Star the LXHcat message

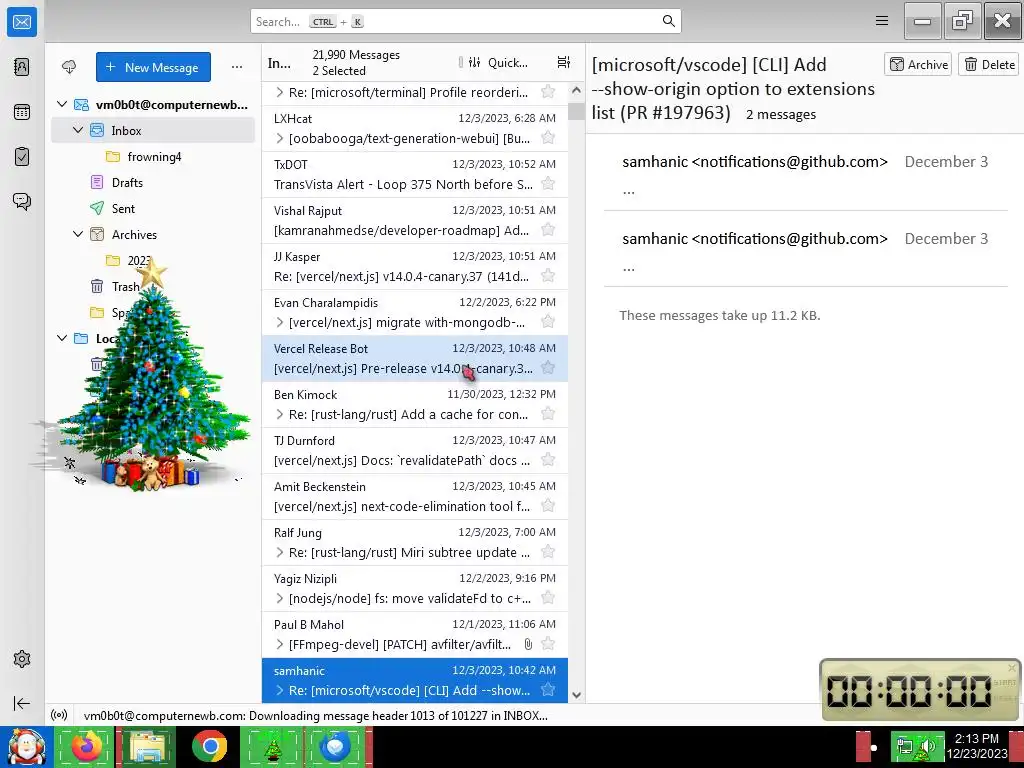click(548, 138)
